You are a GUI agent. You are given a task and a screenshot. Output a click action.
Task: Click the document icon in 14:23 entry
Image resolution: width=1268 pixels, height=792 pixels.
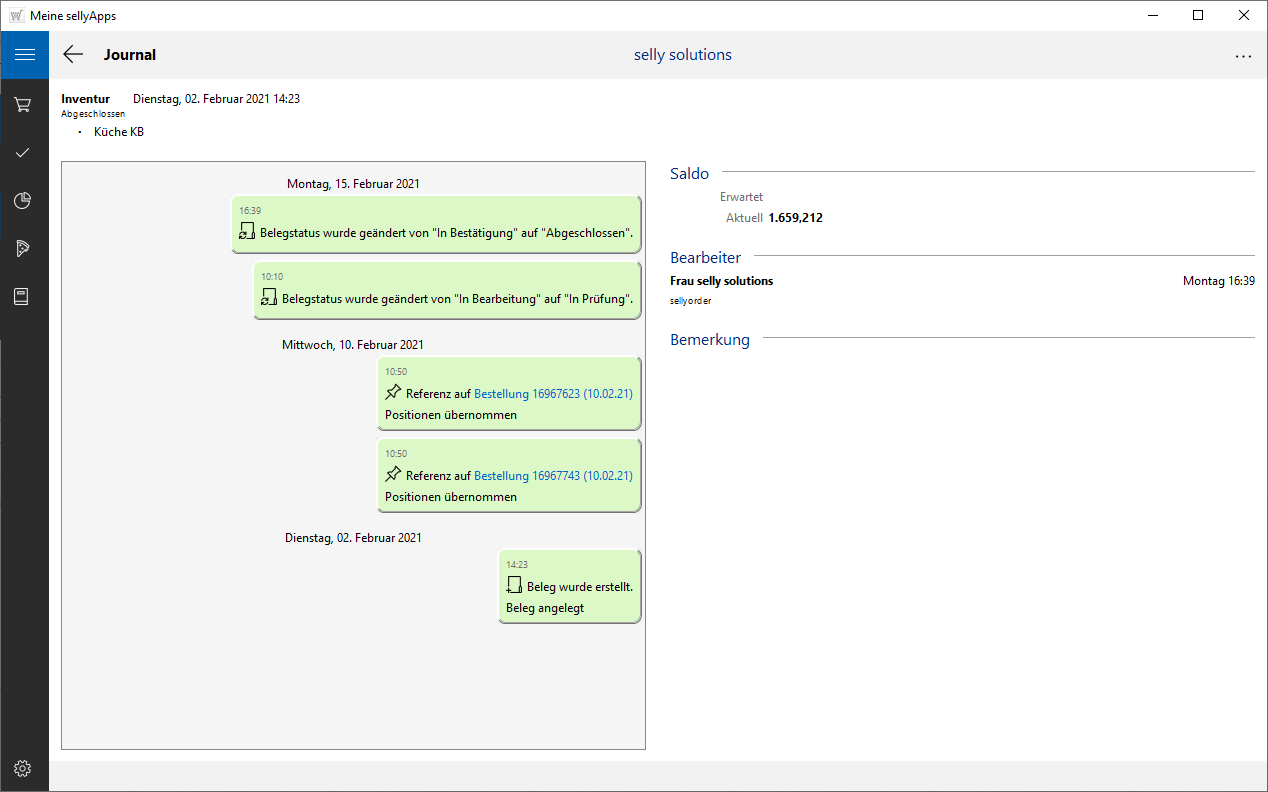[x=514, y=586]
